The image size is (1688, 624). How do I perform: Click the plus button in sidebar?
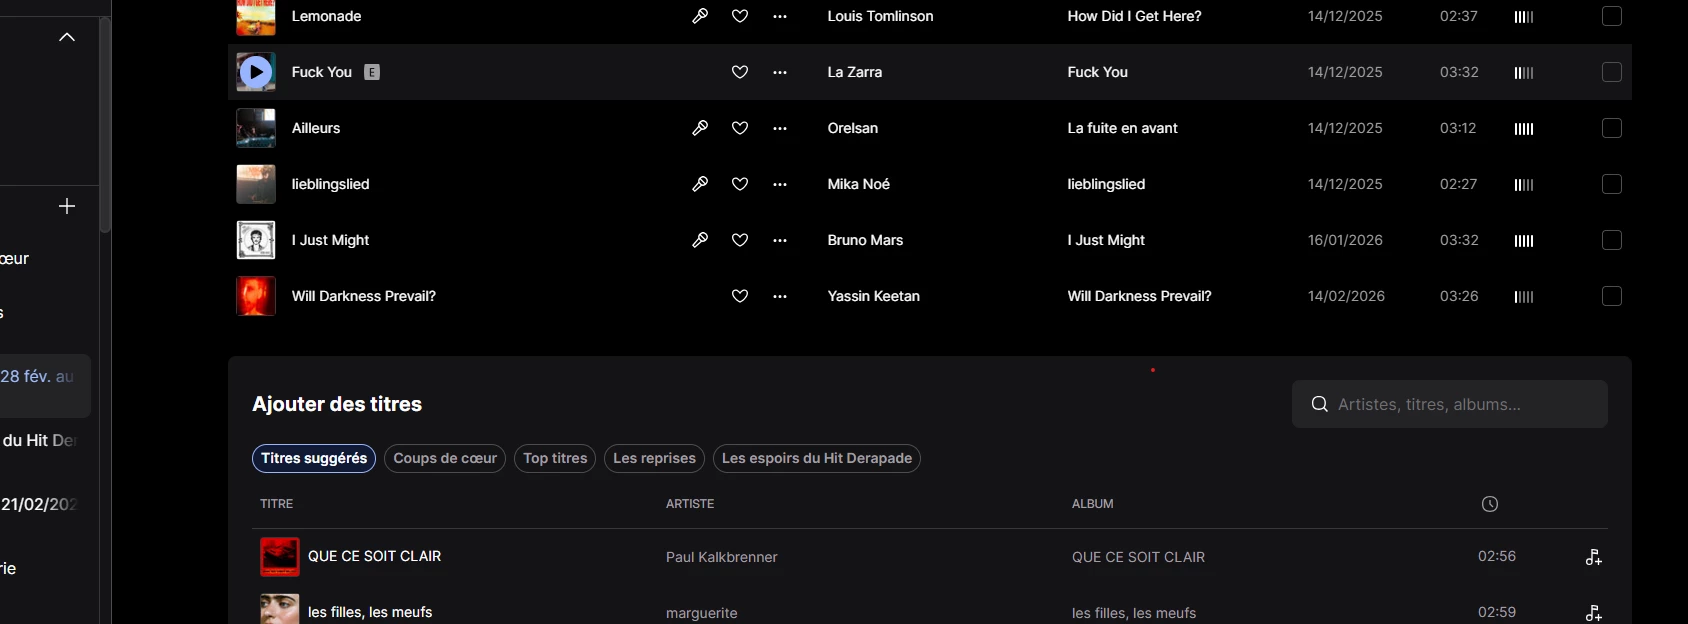67,206
